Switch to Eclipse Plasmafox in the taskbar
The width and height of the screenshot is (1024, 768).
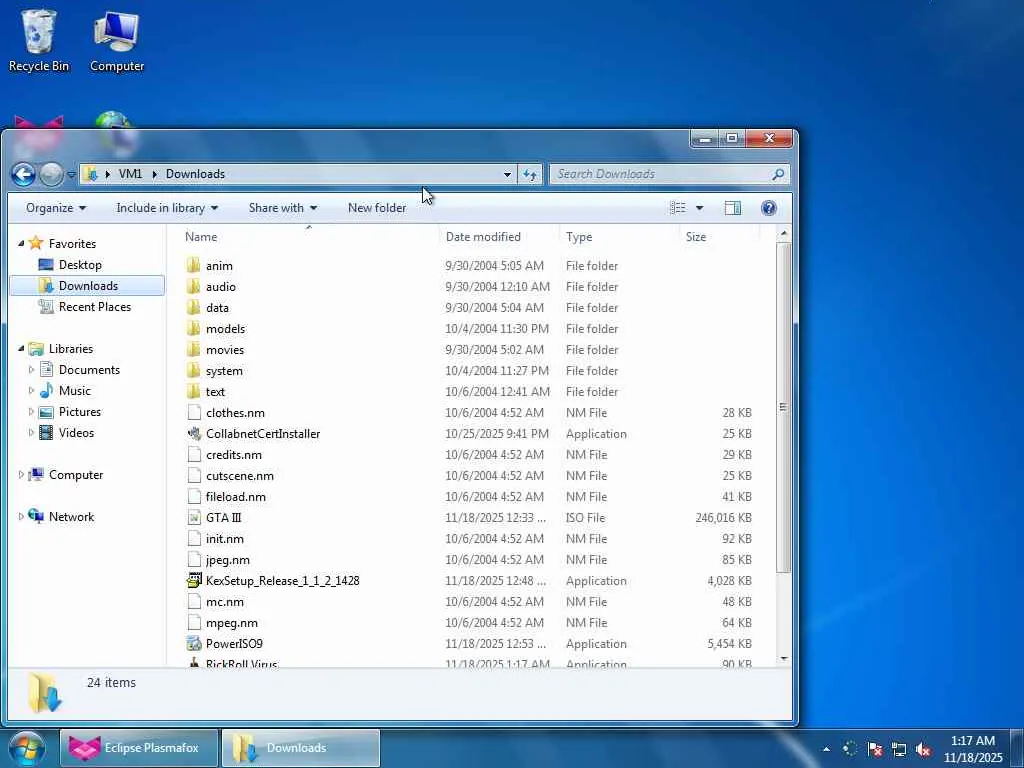[x=138, y=748]
